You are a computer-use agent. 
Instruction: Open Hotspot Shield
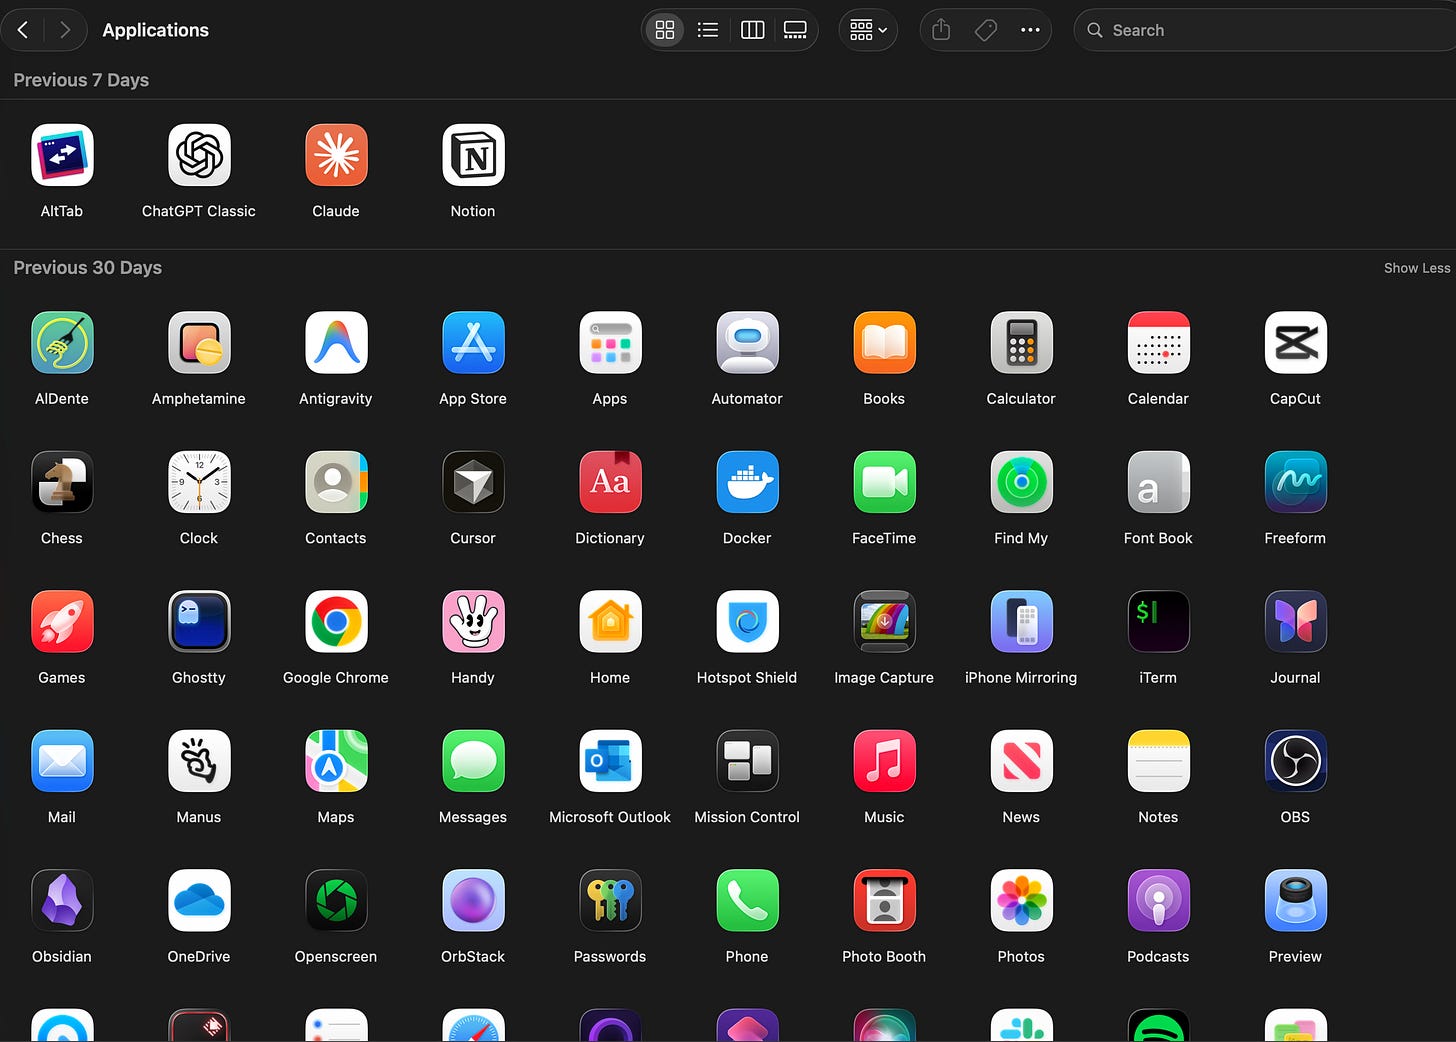pyautogui.click(x=747, y=621)
